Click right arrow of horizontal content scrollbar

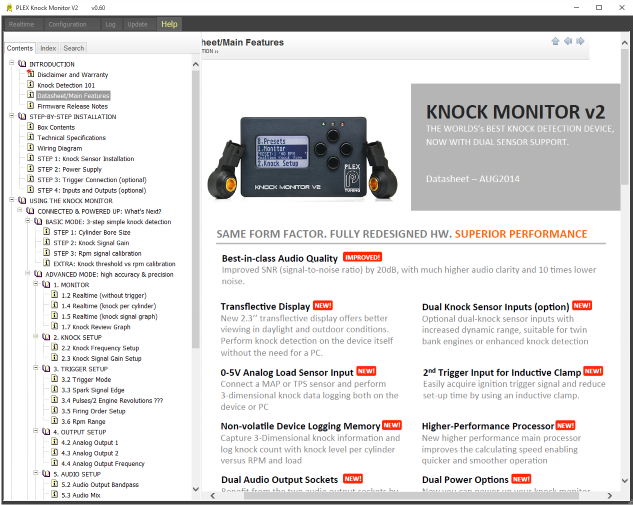tap(610, 496)
